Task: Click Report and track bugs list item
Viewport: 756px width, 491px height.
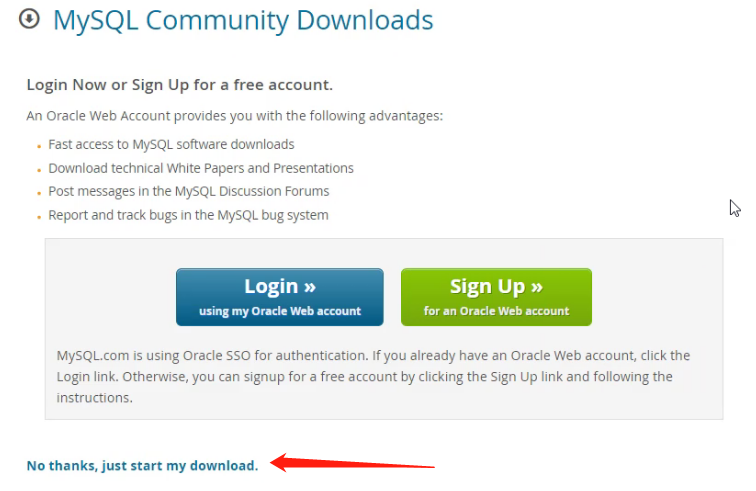Action: click(188, 215)
